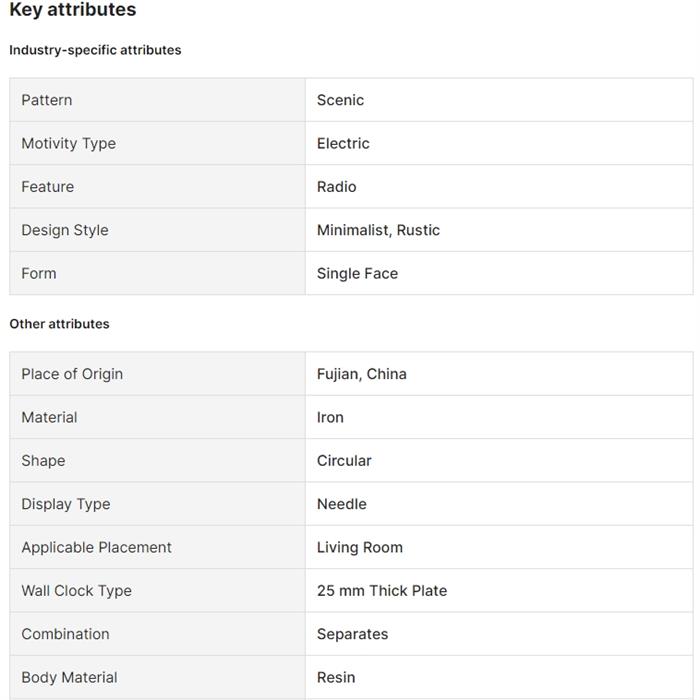The image size is (700, 700).
Task: Click the Resin body material value
Action: (x=336, y=677)
